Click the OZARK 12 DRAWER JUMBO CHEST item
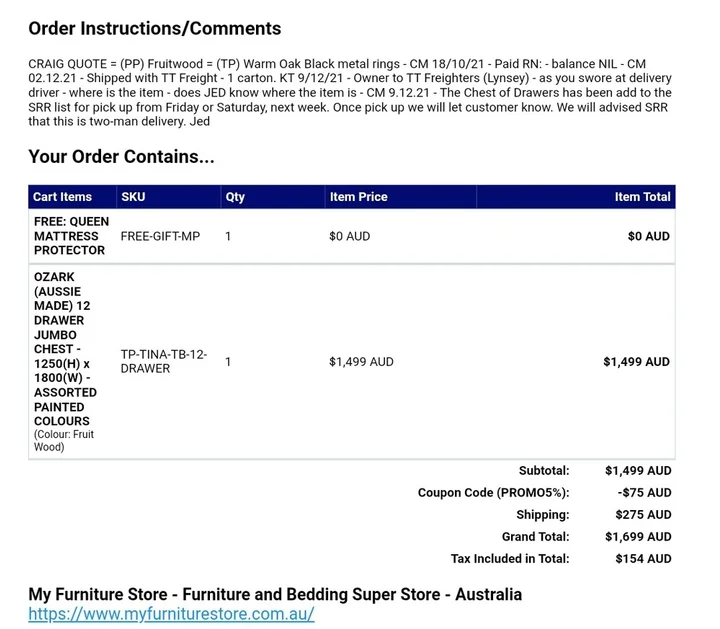Screen dimensions: 720x629 tap(65, 349)
